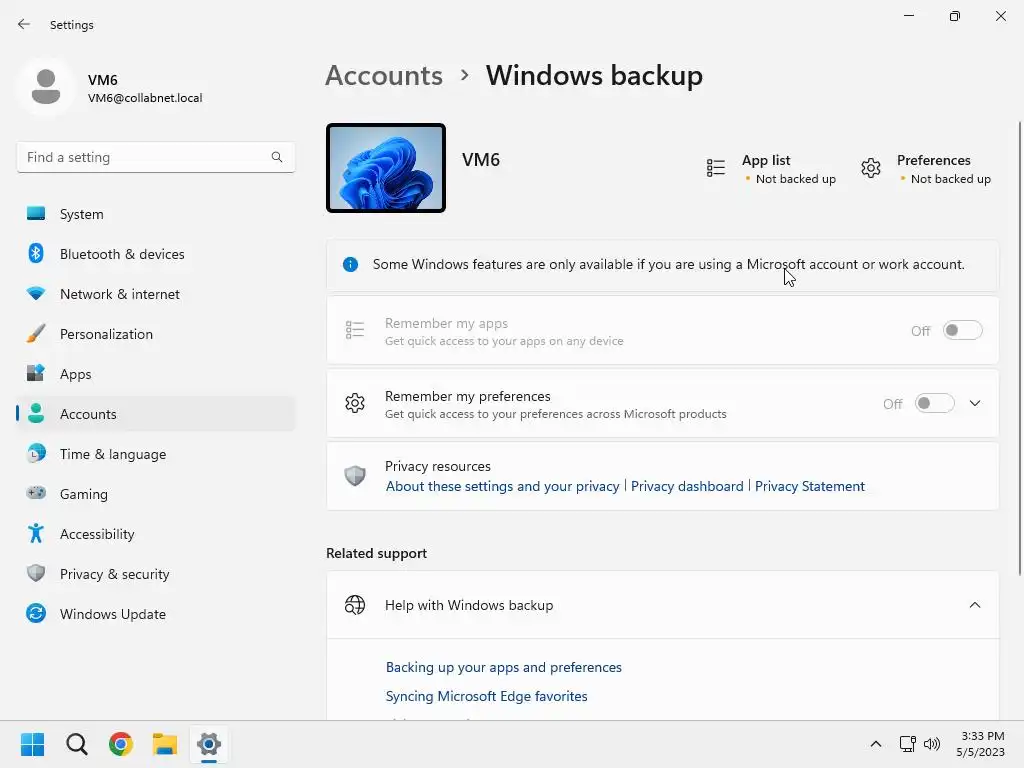The width and height of the screenshot is (1024, 768).
Task: Open Network & internet category
Action: (156, 294)
